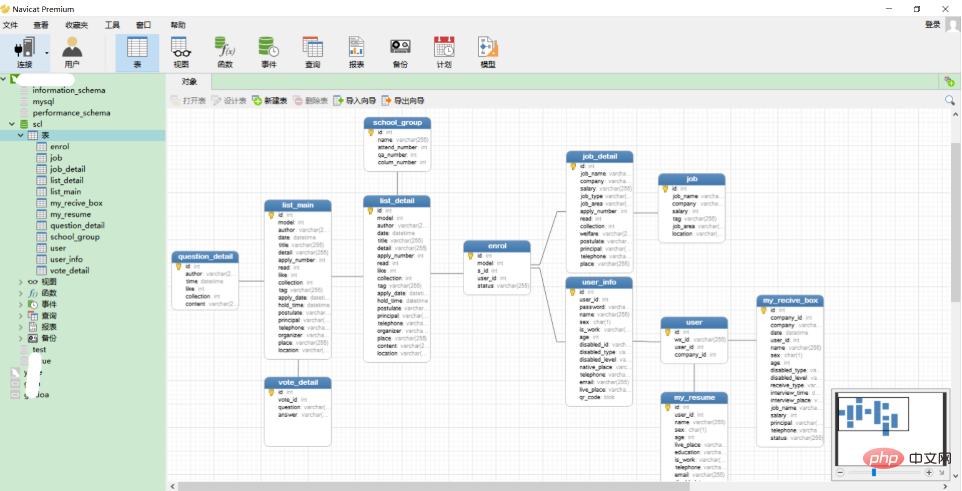Open the 函数 functions toolbar icon
Image resolution: width=962 pixels, height=491 pixels.
(225, 53)
